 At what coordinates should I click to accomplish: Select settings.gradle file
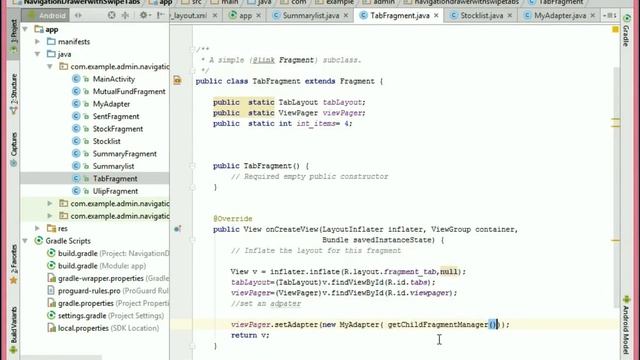[x=105, y=316]
